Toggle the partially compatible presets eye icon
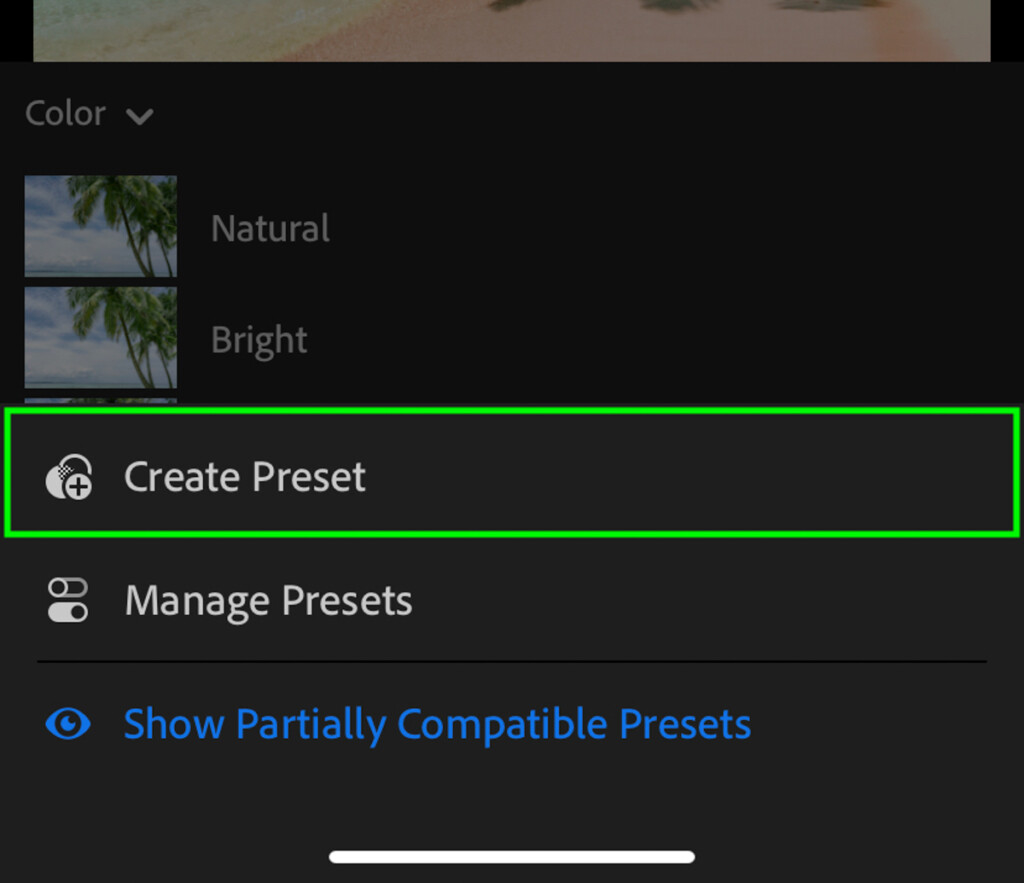 click(x=68, y=724)
